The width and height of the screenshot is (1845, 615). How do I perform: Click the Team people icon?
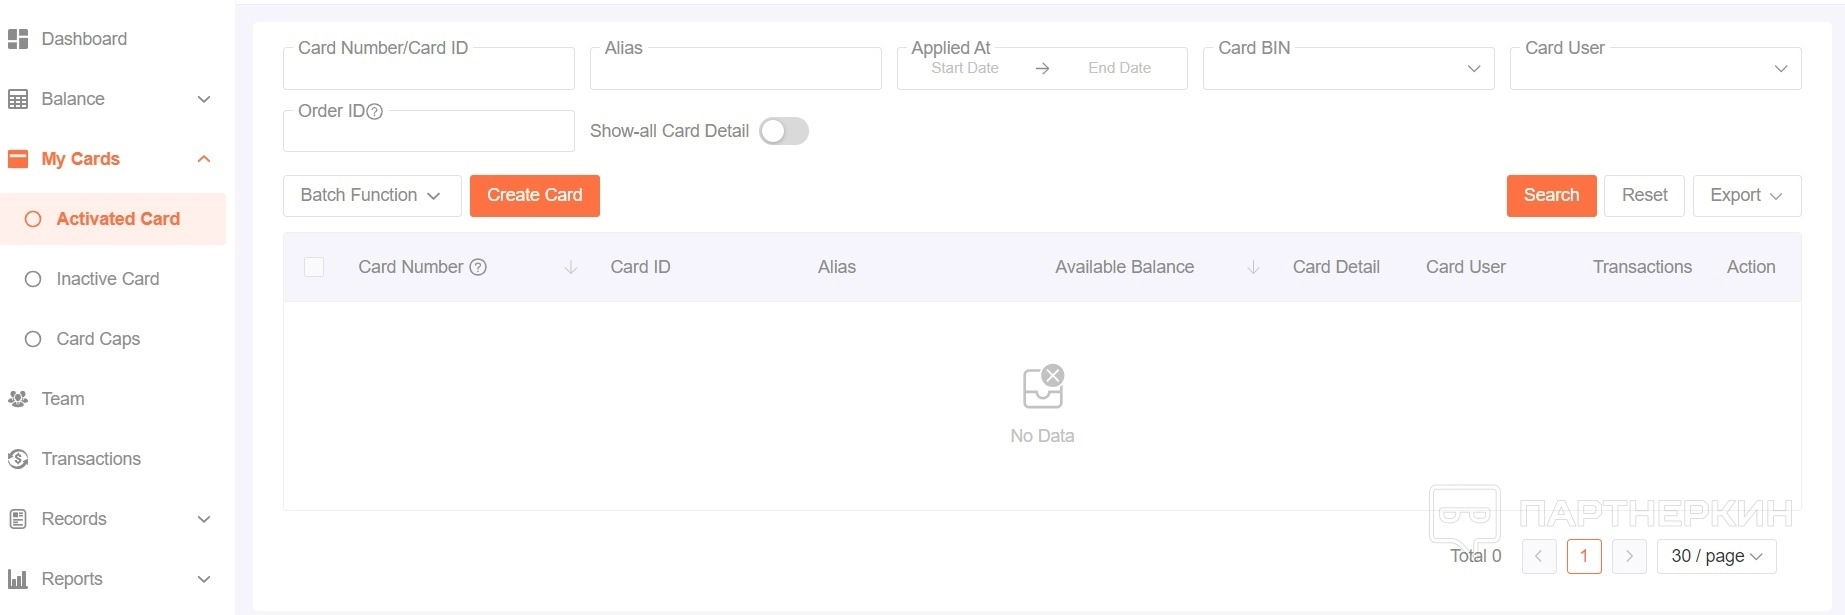(18, 399)
